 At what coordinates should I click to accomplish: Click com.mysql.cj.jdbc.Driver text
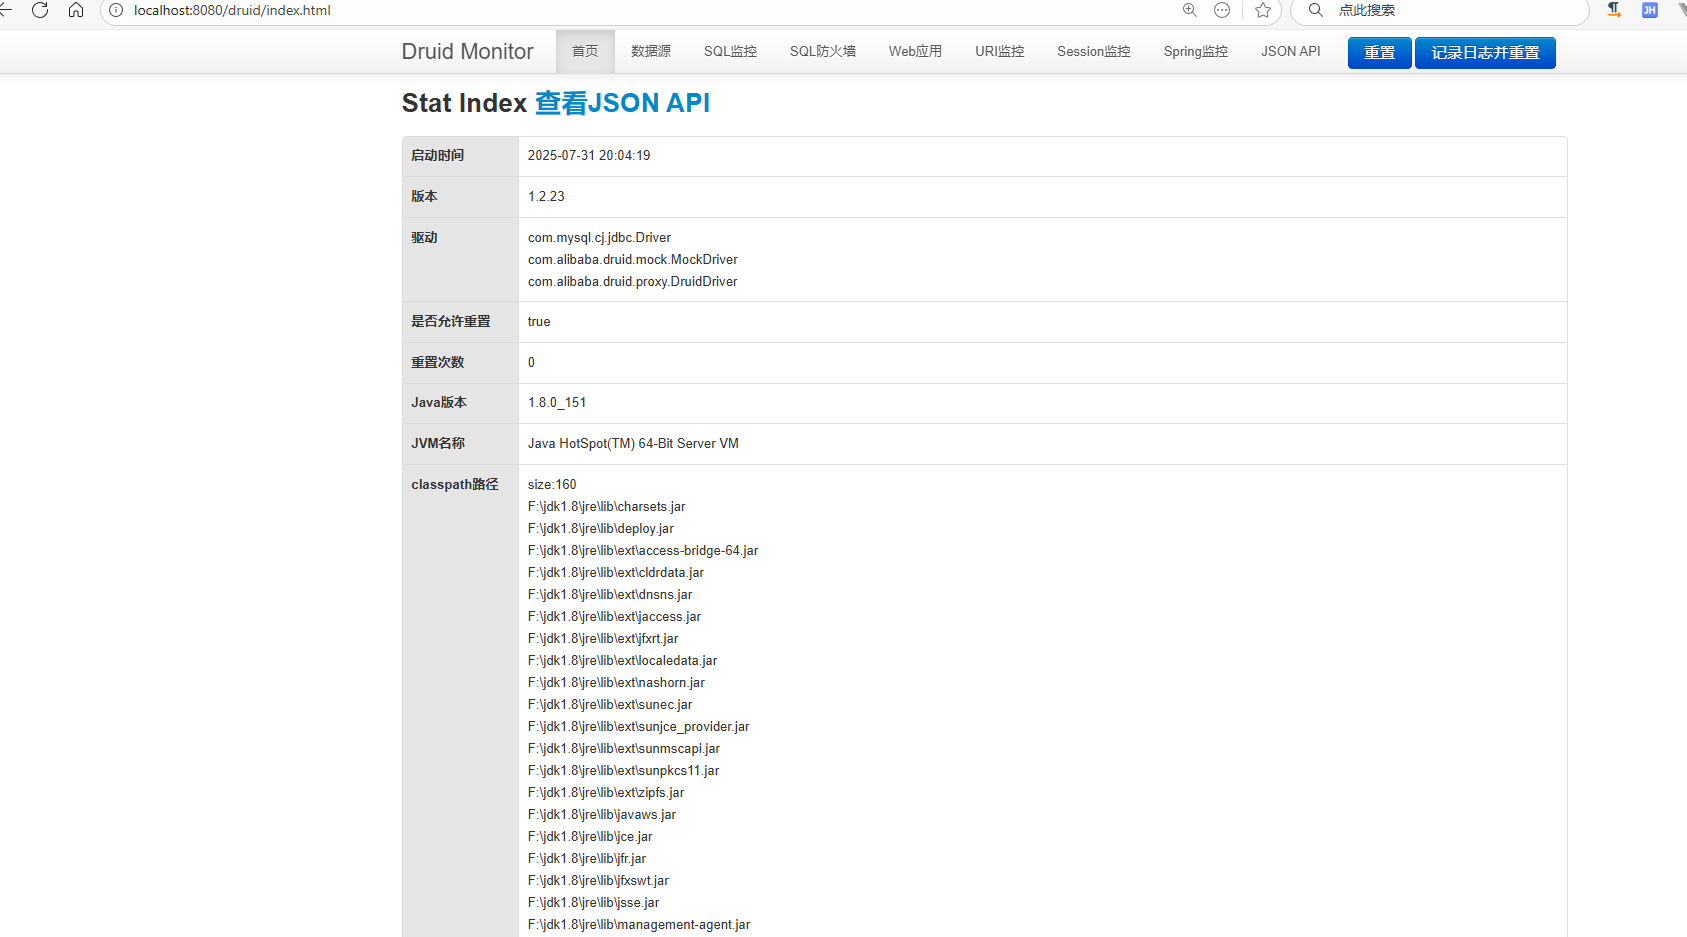click(599, 237)
